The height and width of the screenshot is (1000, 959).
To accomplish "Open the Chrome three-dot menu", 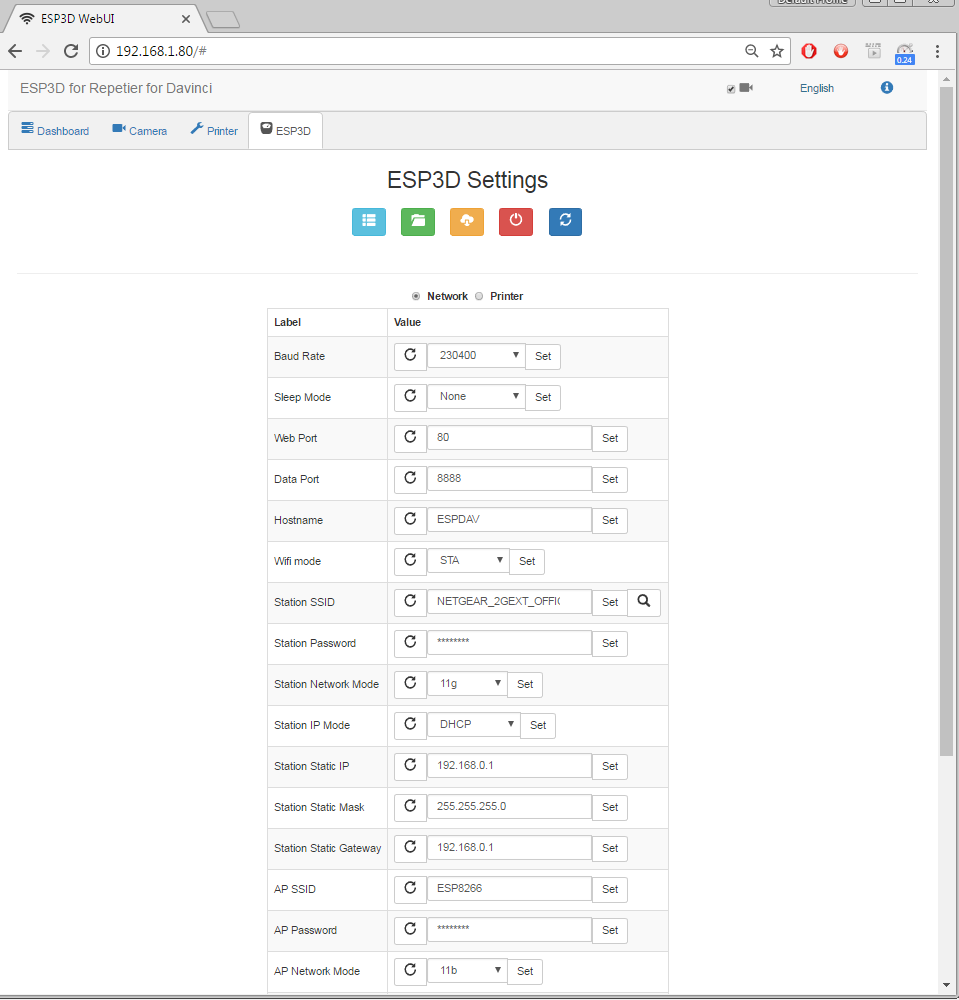I will 937,51.
